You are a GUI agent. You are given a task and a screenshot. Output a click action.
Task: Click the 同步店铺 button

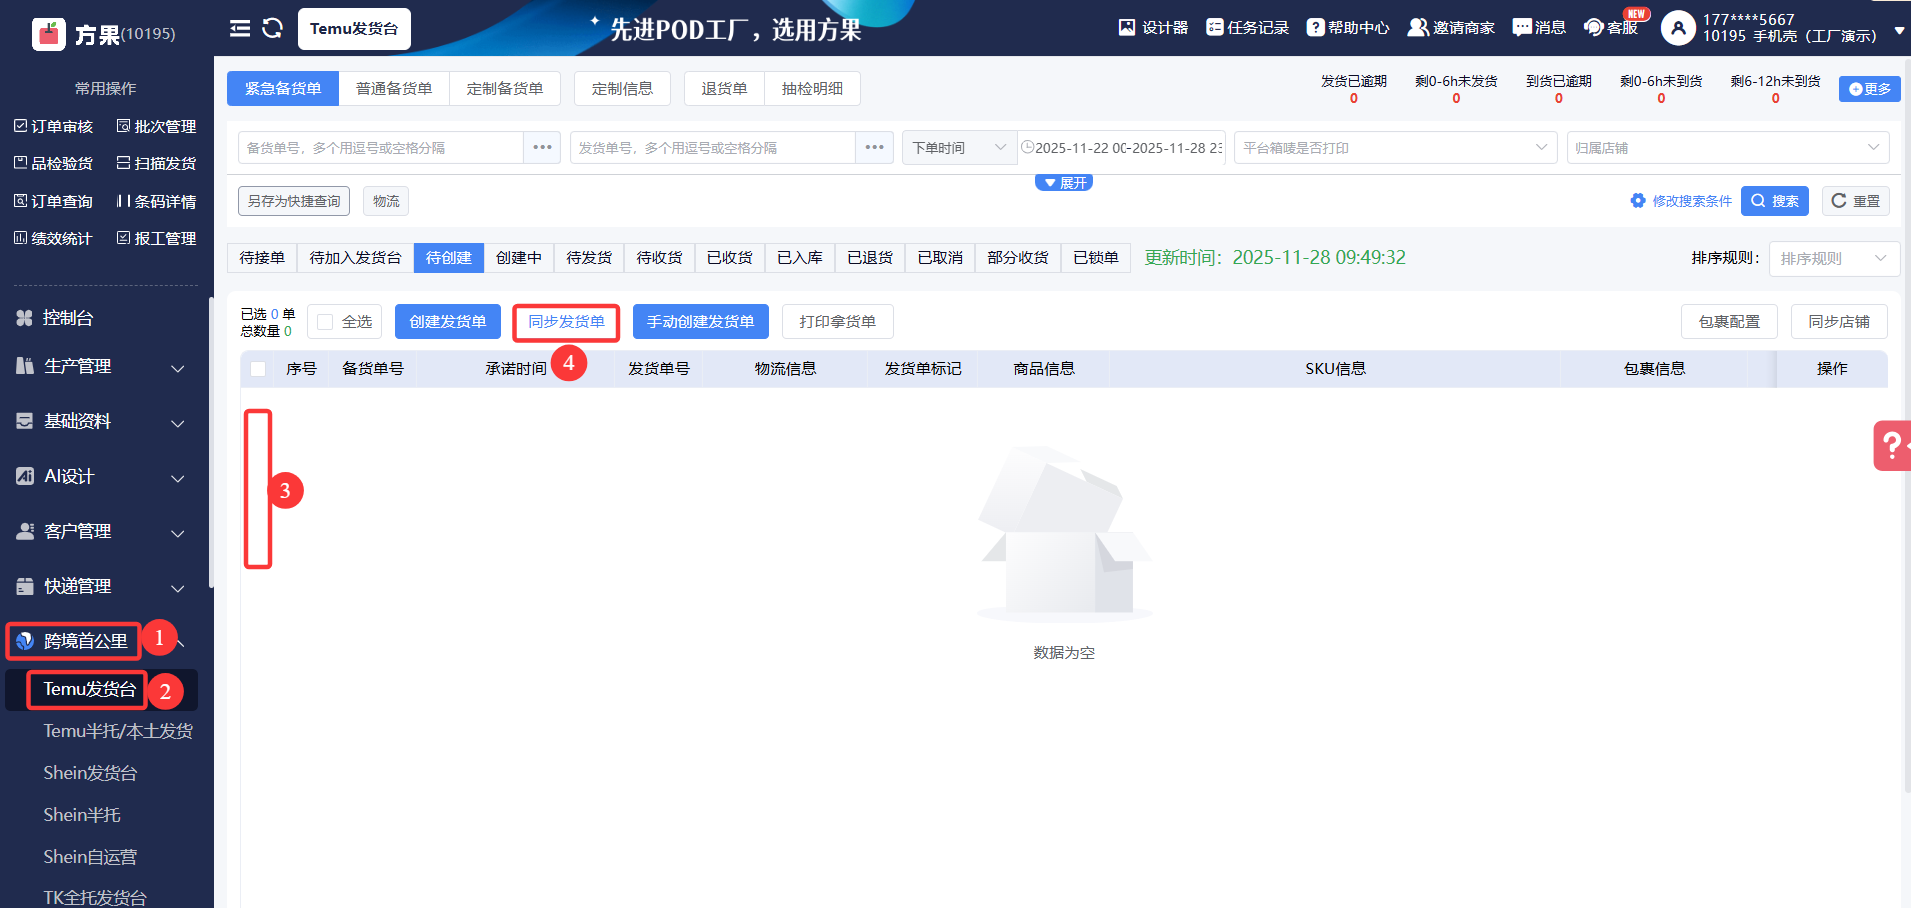pos(1838,322)
